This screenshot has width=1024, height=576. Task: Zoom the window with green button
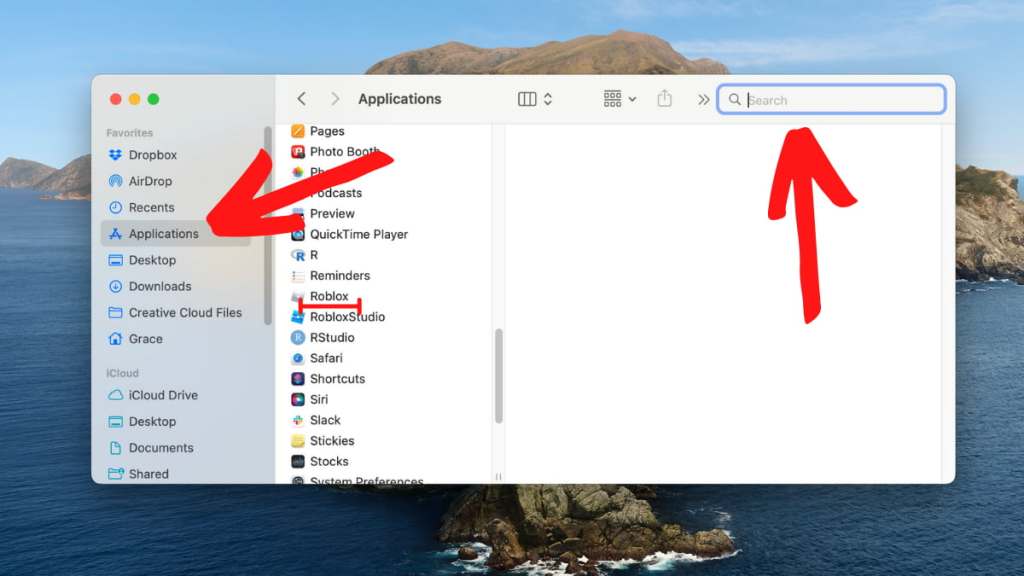click(153, 99)
